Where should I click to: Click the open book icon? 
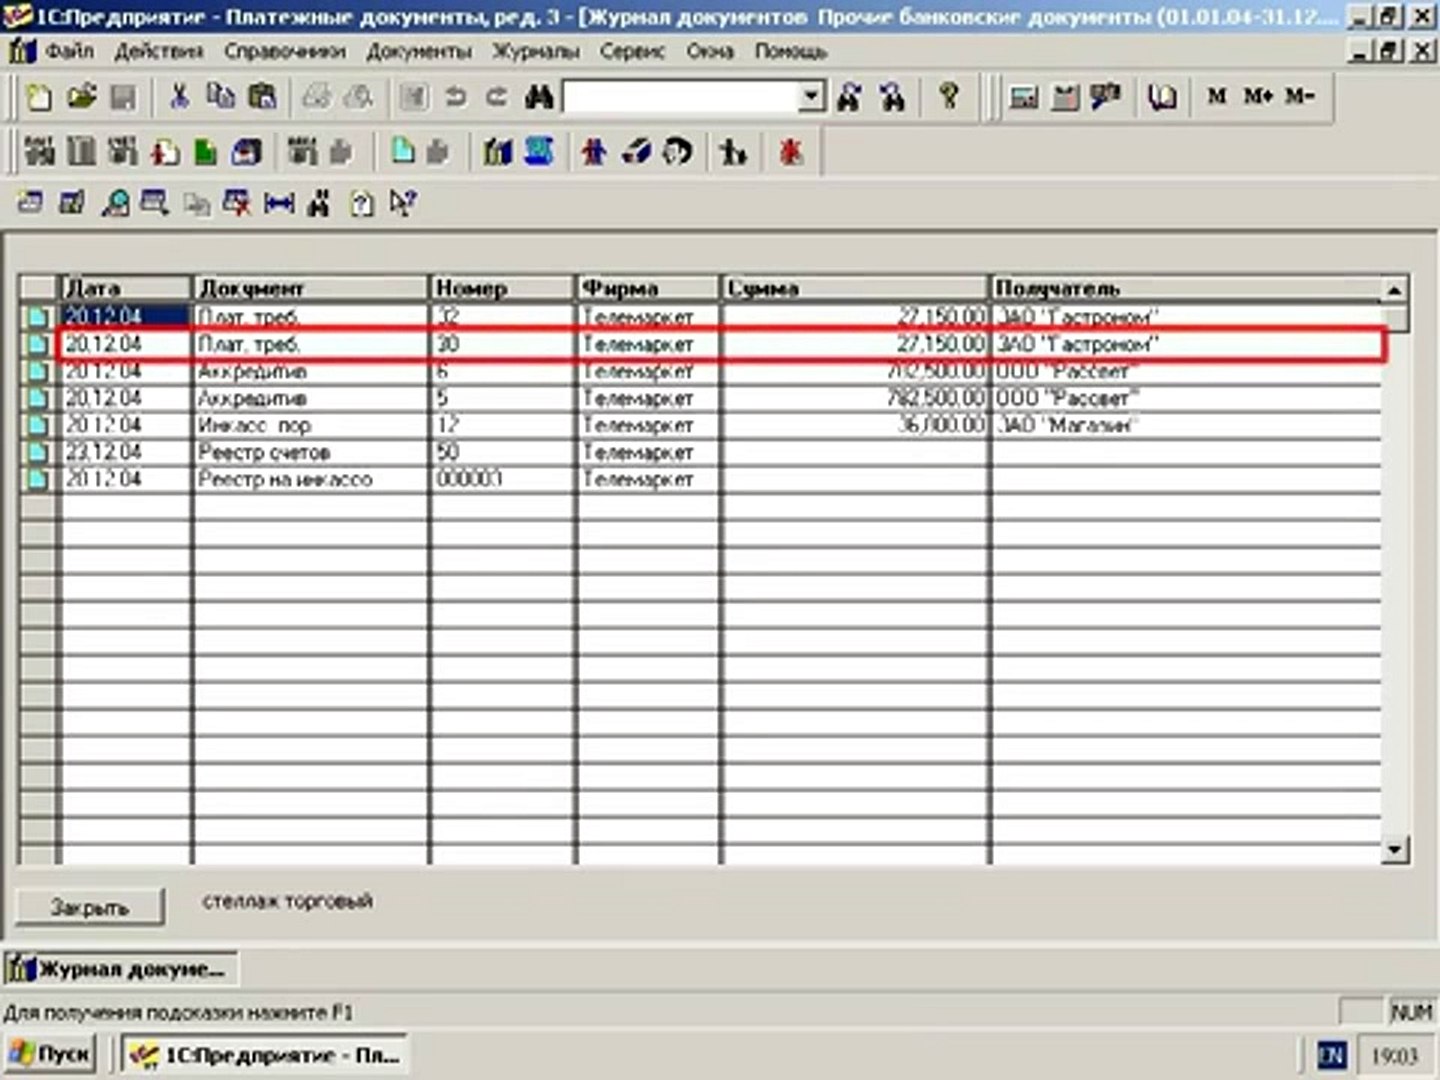(x=1162, y=97)
